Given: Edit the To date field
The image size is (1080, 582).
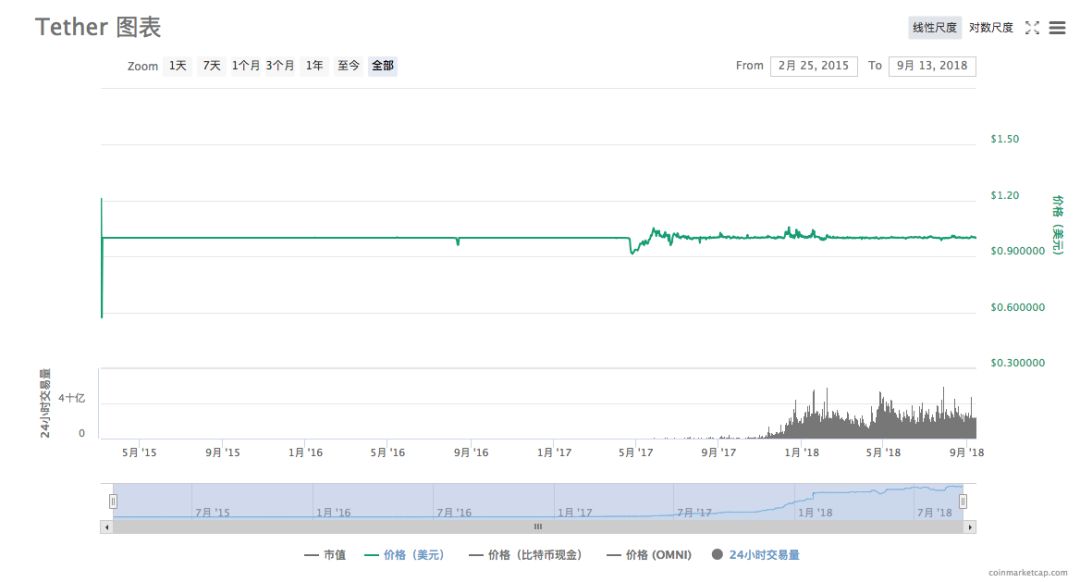Looking at the screenshot, I should (x=932, y=65).
